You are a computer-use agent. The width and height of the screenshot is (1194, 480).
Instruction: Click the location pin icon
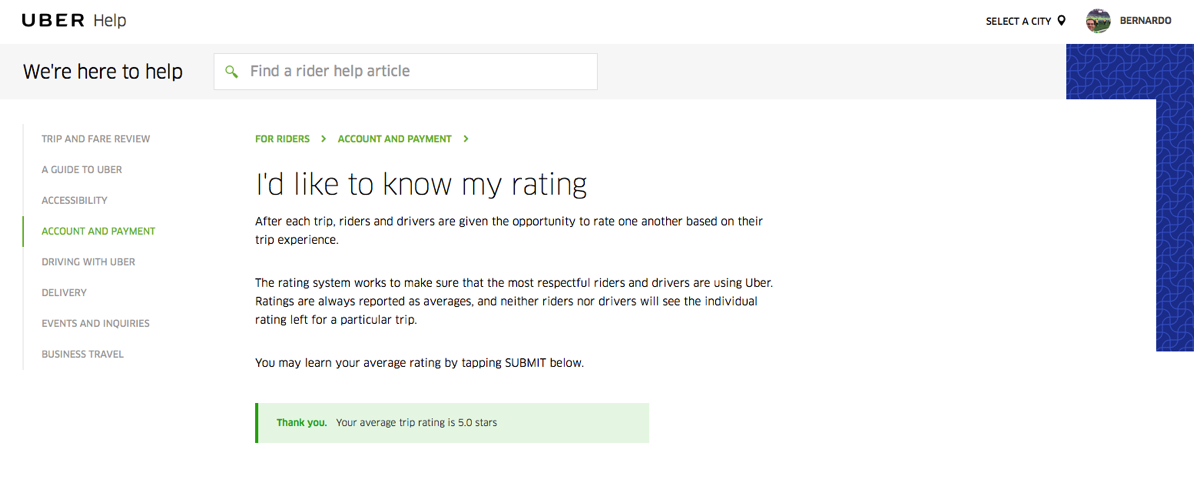pos(1062,21)
